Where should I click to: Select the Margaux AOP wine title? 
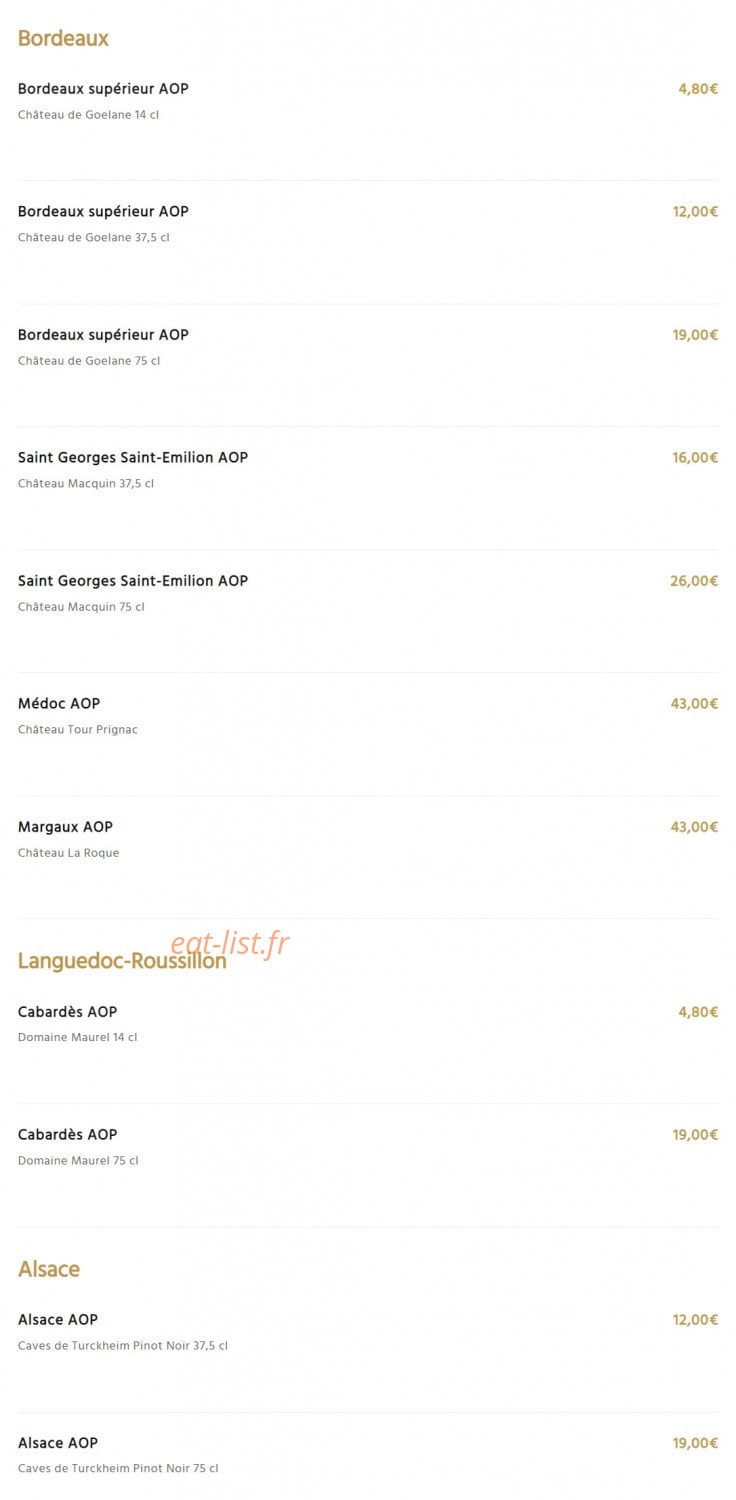click(x=65, y=827)
